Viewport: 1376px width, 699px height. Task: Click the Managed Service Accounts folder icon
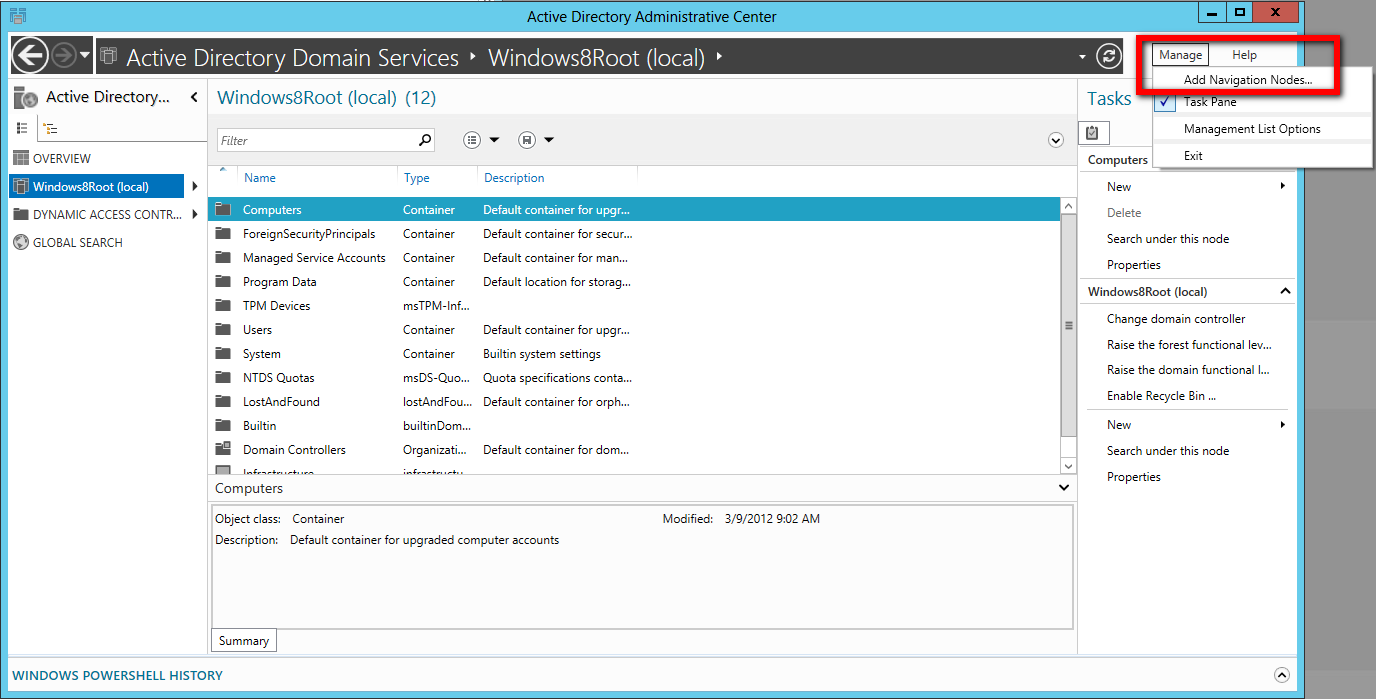[x=224, y=258]
